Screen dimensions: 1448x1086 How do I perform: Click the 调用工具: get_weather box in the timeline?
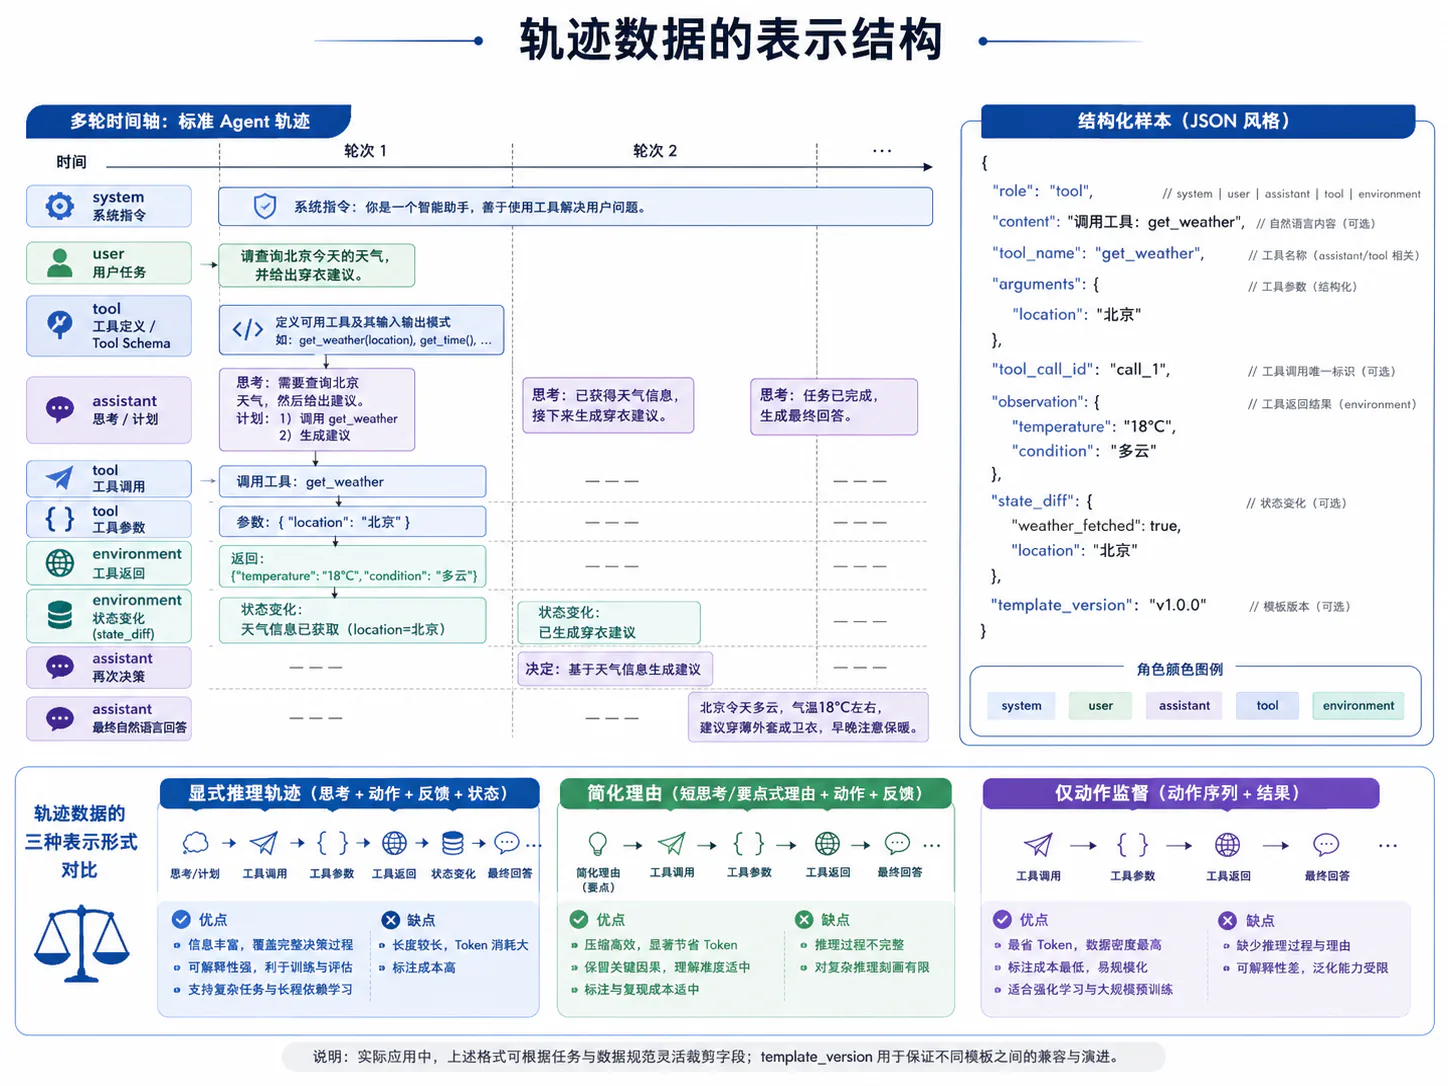coord(353,481)
